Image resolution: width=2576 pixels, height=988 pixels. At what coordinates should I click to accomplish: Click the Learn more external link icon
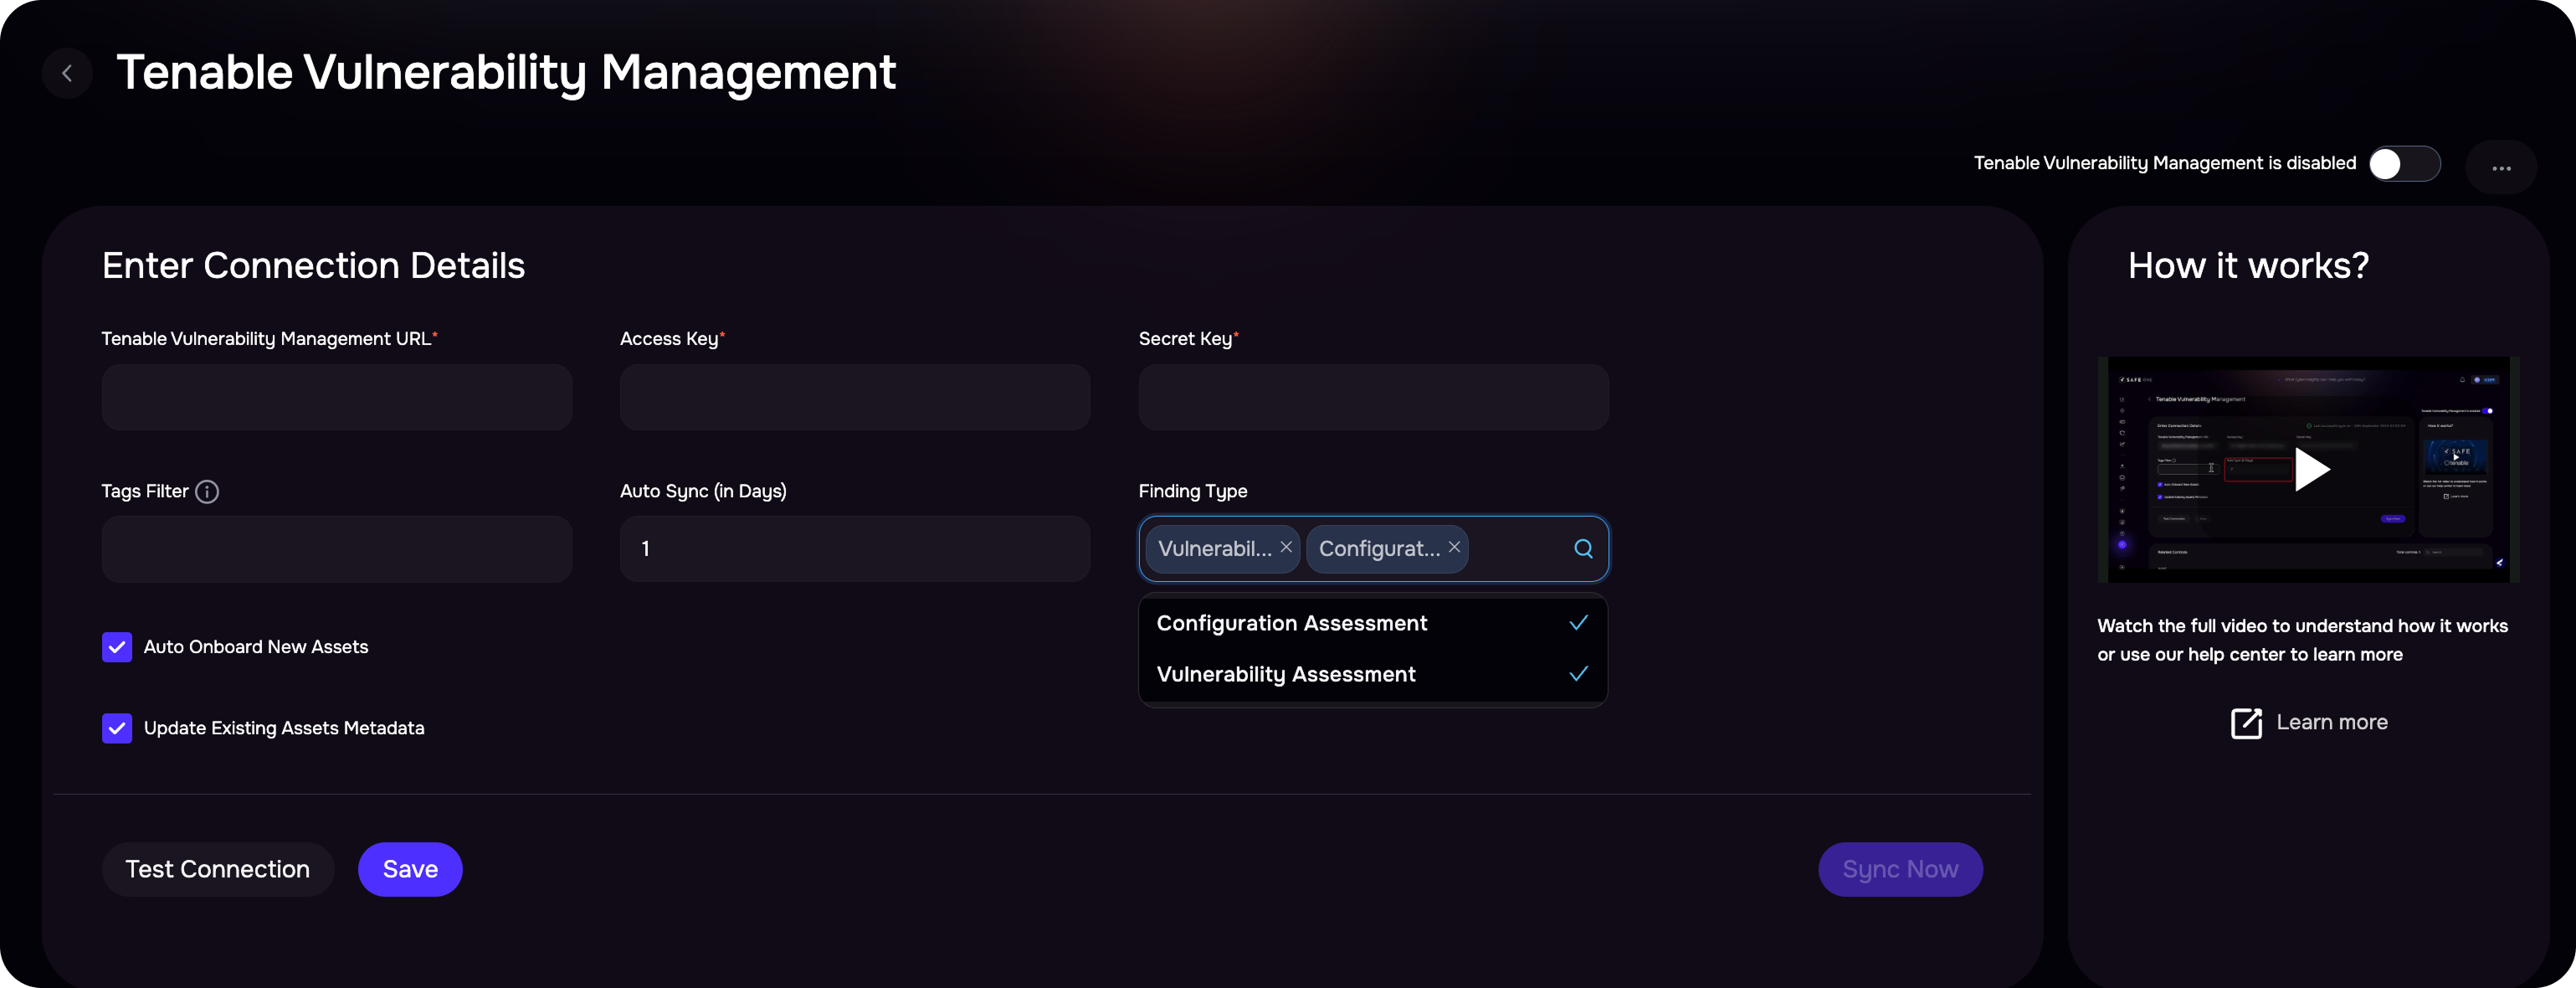tap(2246, 722)
